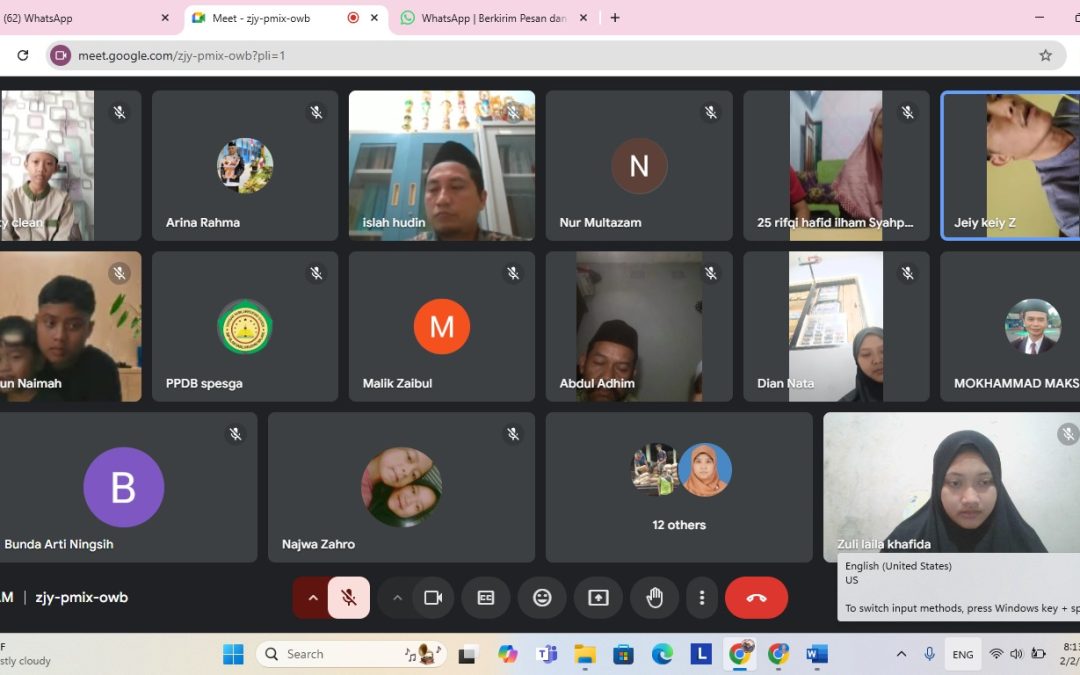1080x675 pixels.
Task: Bookmark this page with star icon
Action: click(x=1045, y=56)
